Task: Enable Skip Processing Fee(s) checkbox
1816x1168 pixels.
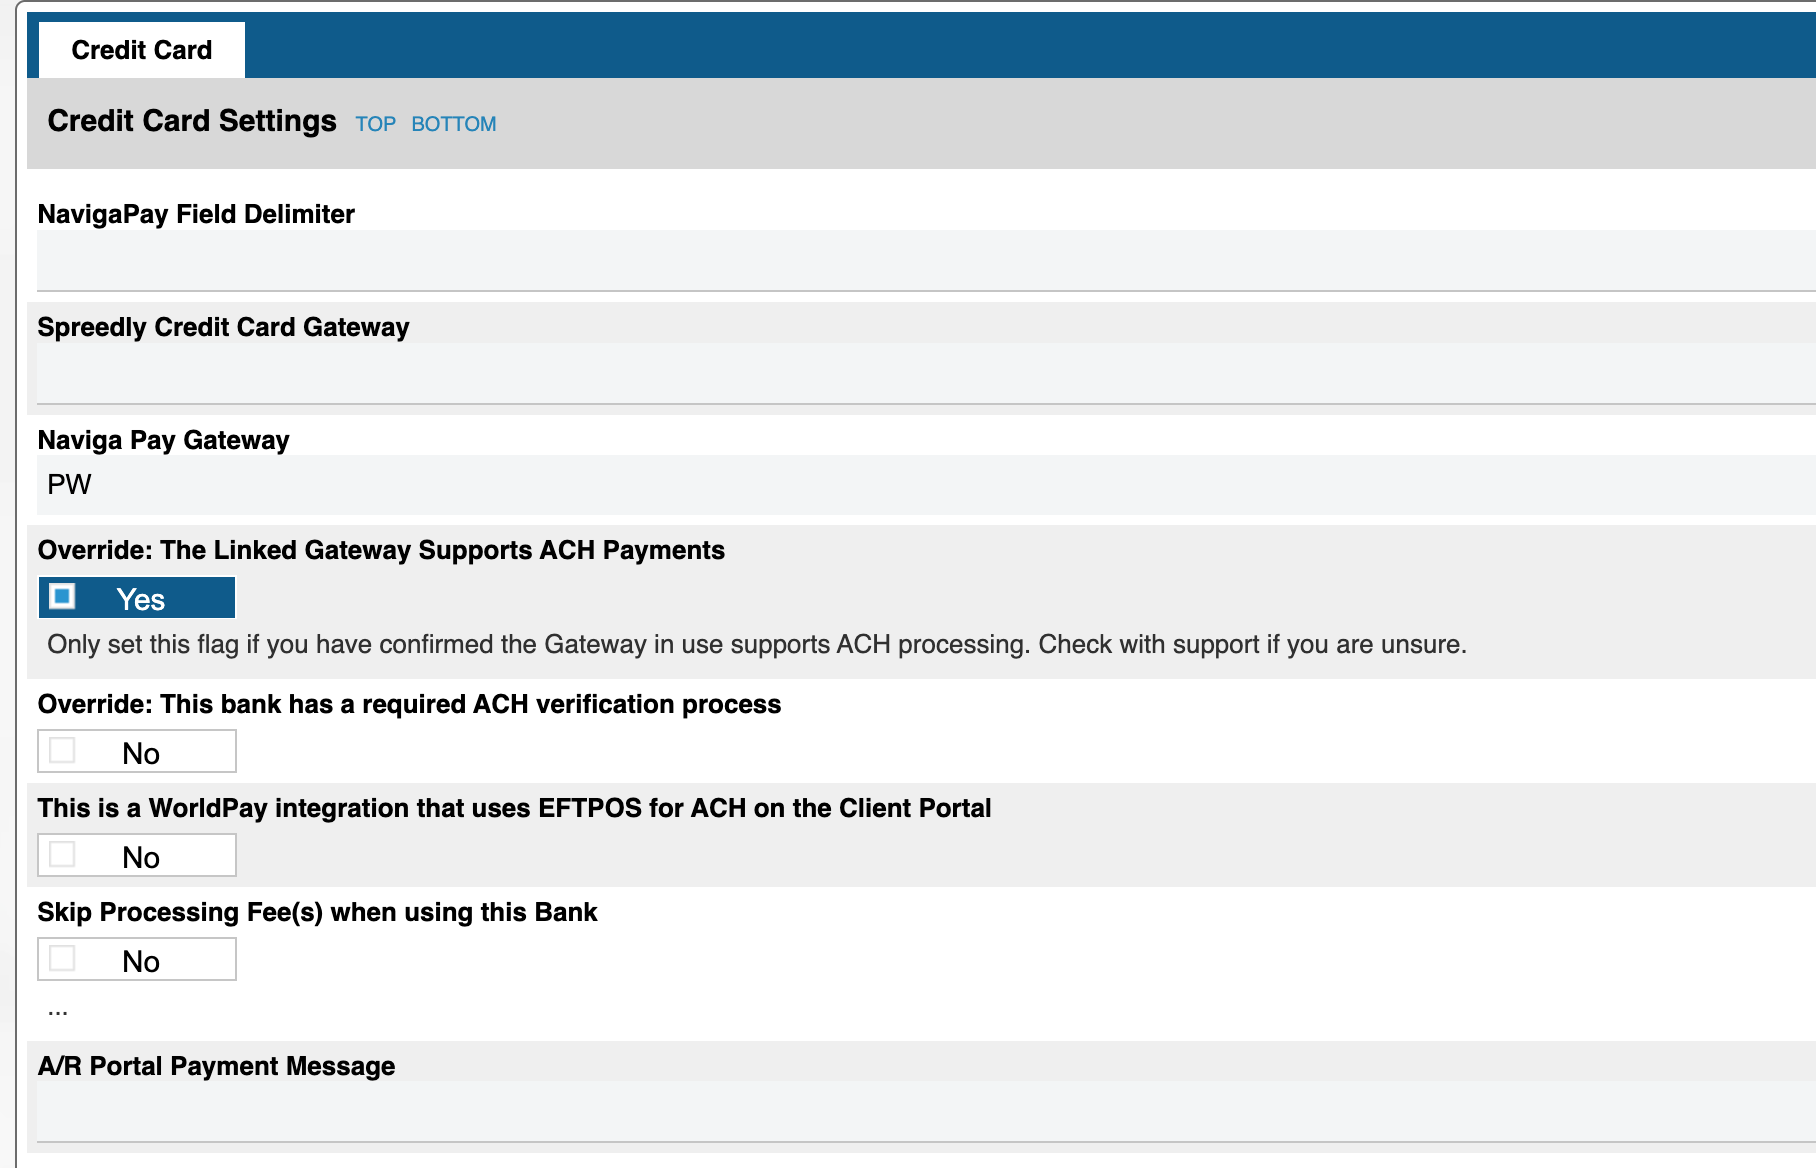Action: click(x=63, y=959)
